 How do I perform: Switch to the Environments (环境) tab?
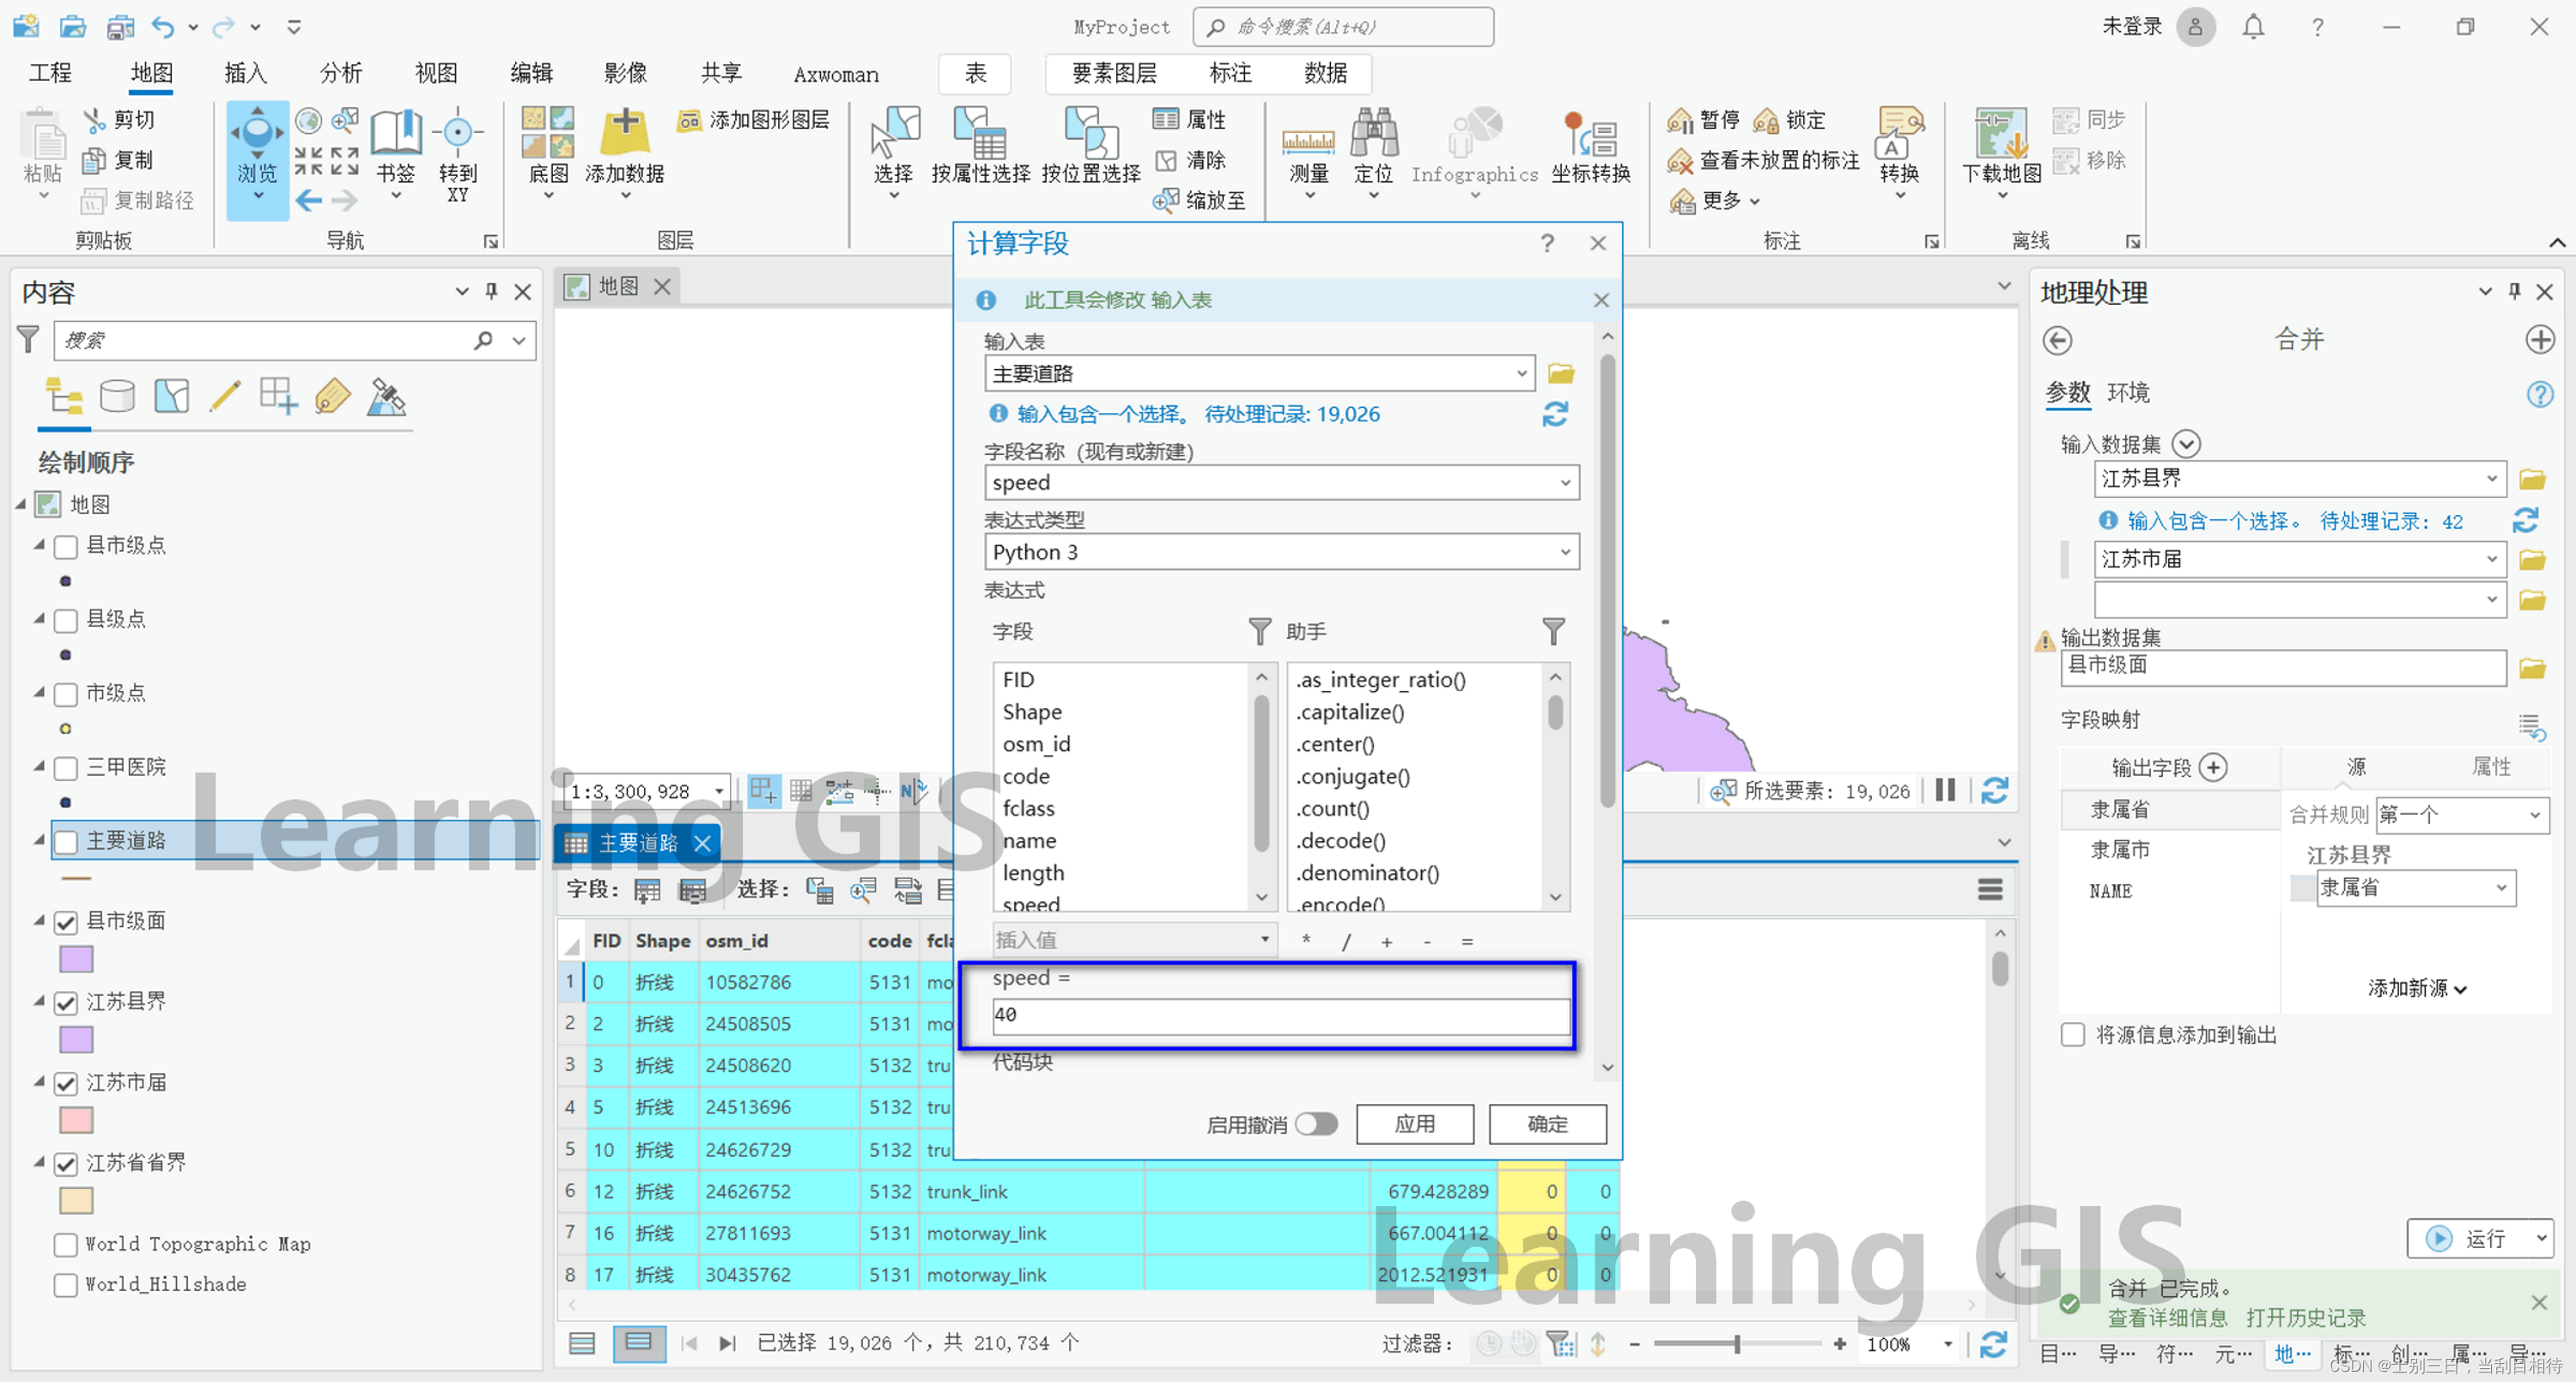[2128, 392]
